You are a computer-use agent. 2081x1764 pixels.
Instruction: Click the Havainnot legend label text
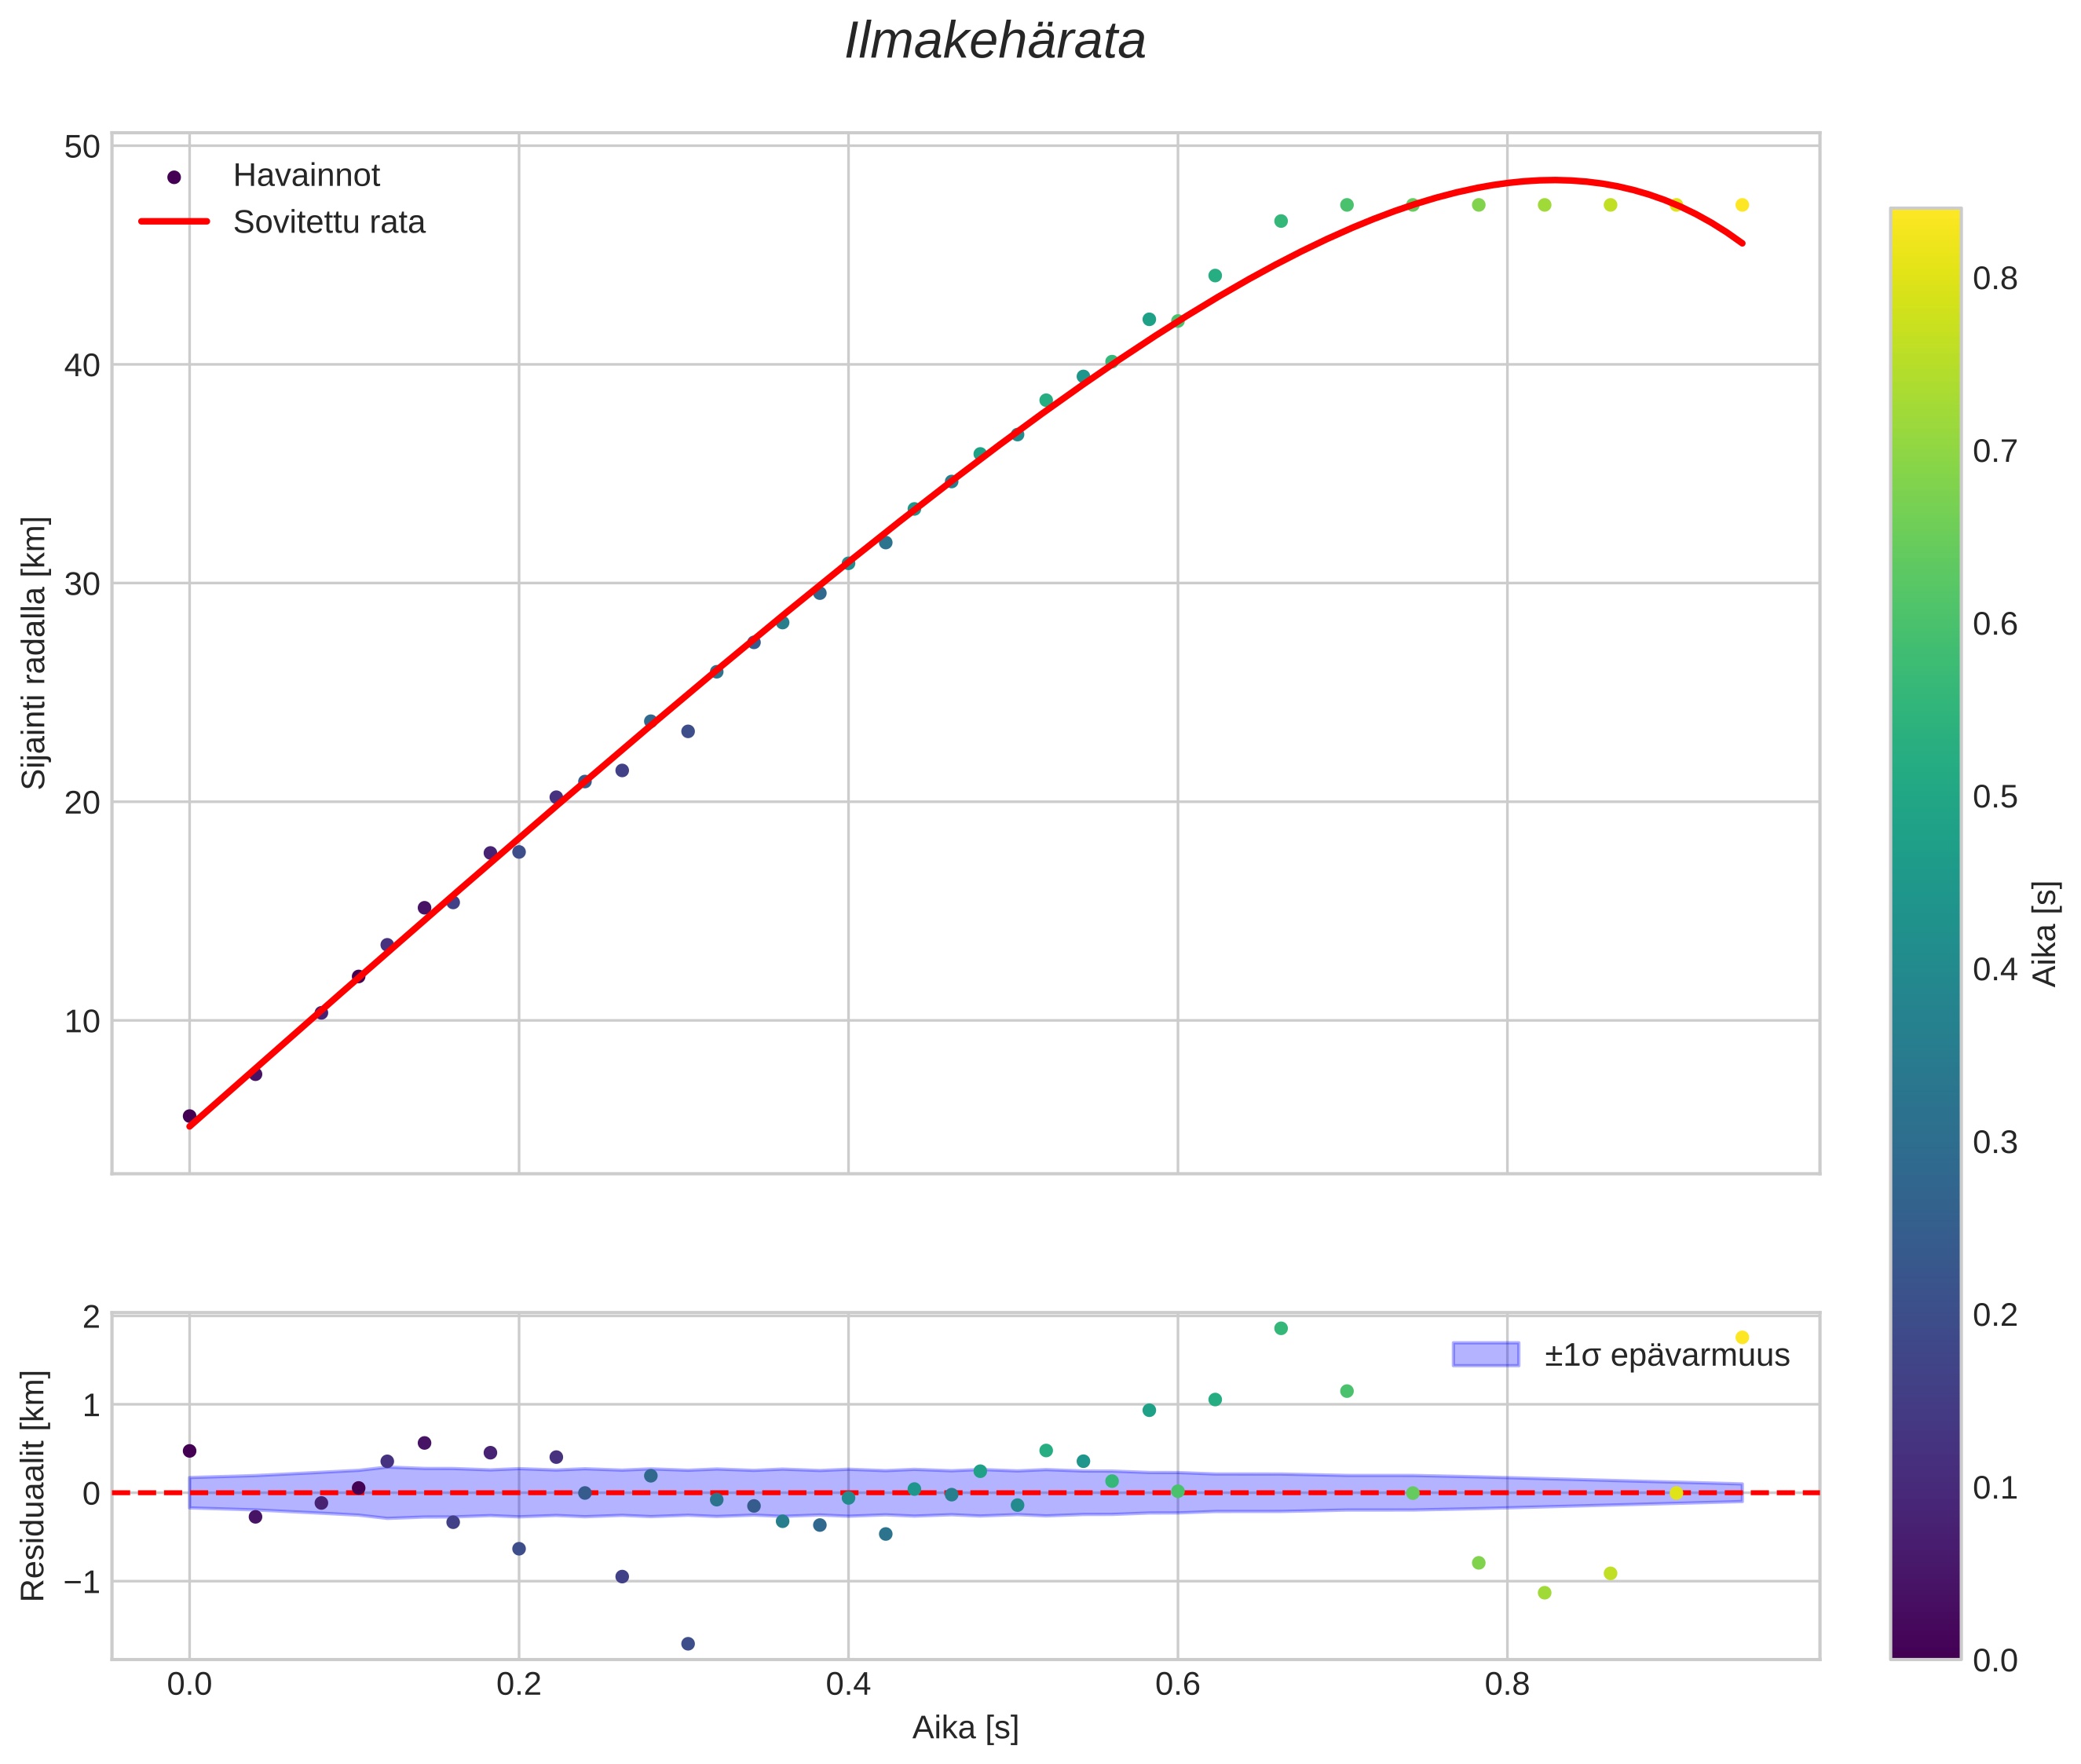tap(306, 176)
